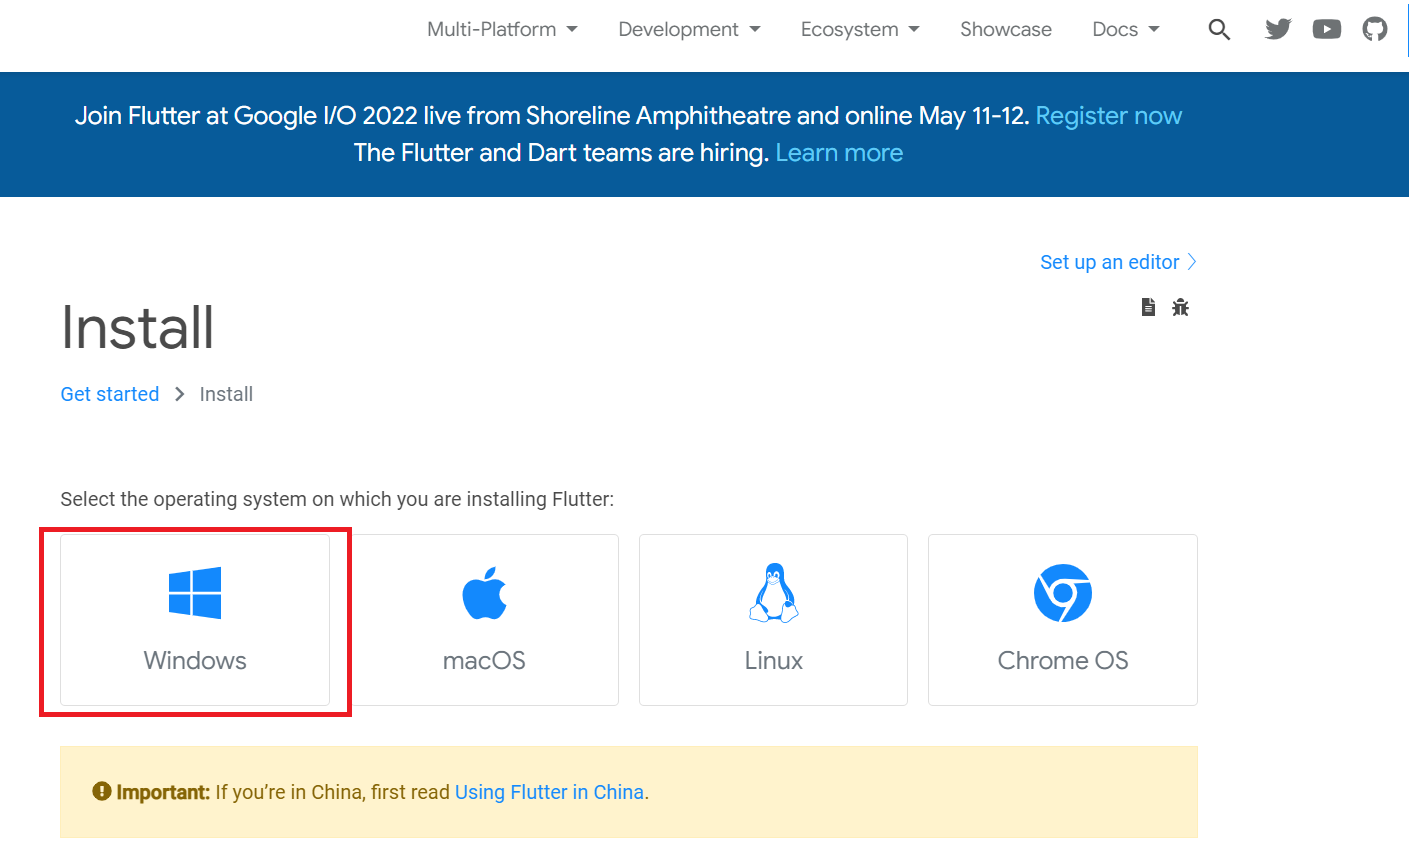Click the macOS label text
The width and height of the screenshot is (1409, 845).
point(484,661)
